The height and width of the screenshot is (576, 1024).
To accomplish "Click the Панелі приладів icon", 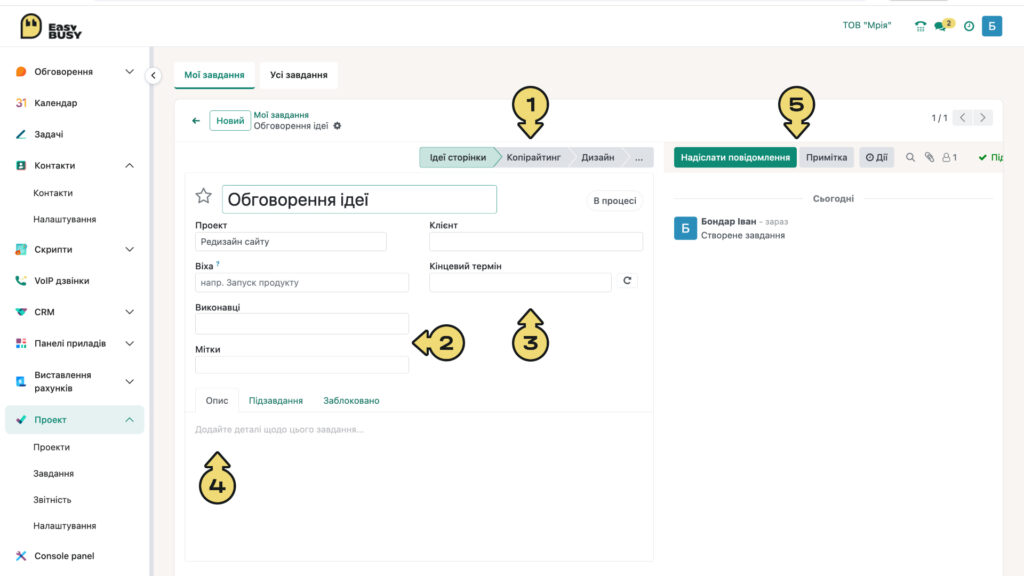I will 21,344.
